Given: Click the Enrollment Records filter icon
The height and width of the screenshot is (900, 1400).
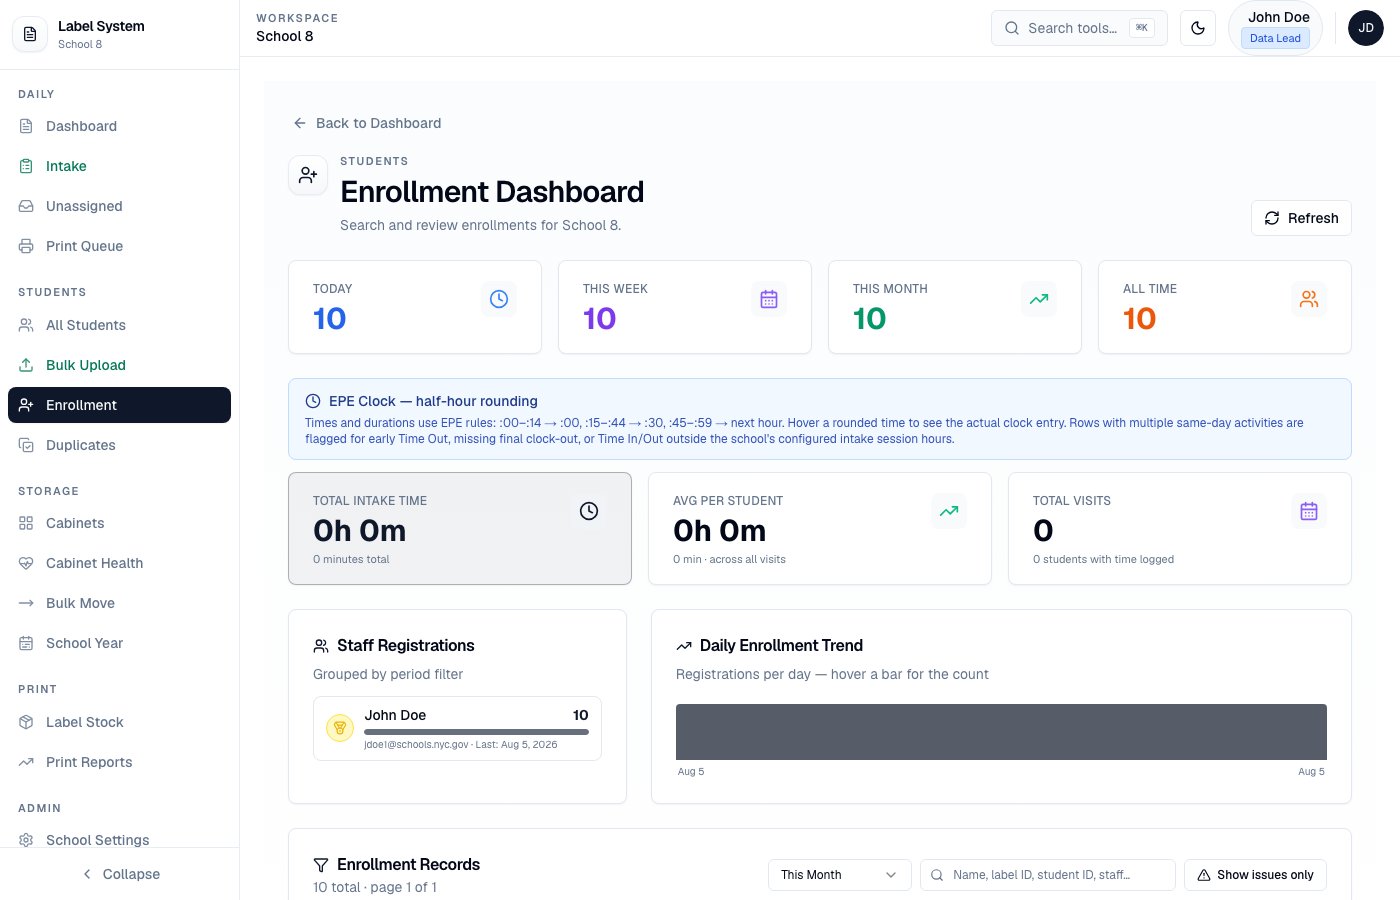Looking at the screenshot, I should (321, 865).
